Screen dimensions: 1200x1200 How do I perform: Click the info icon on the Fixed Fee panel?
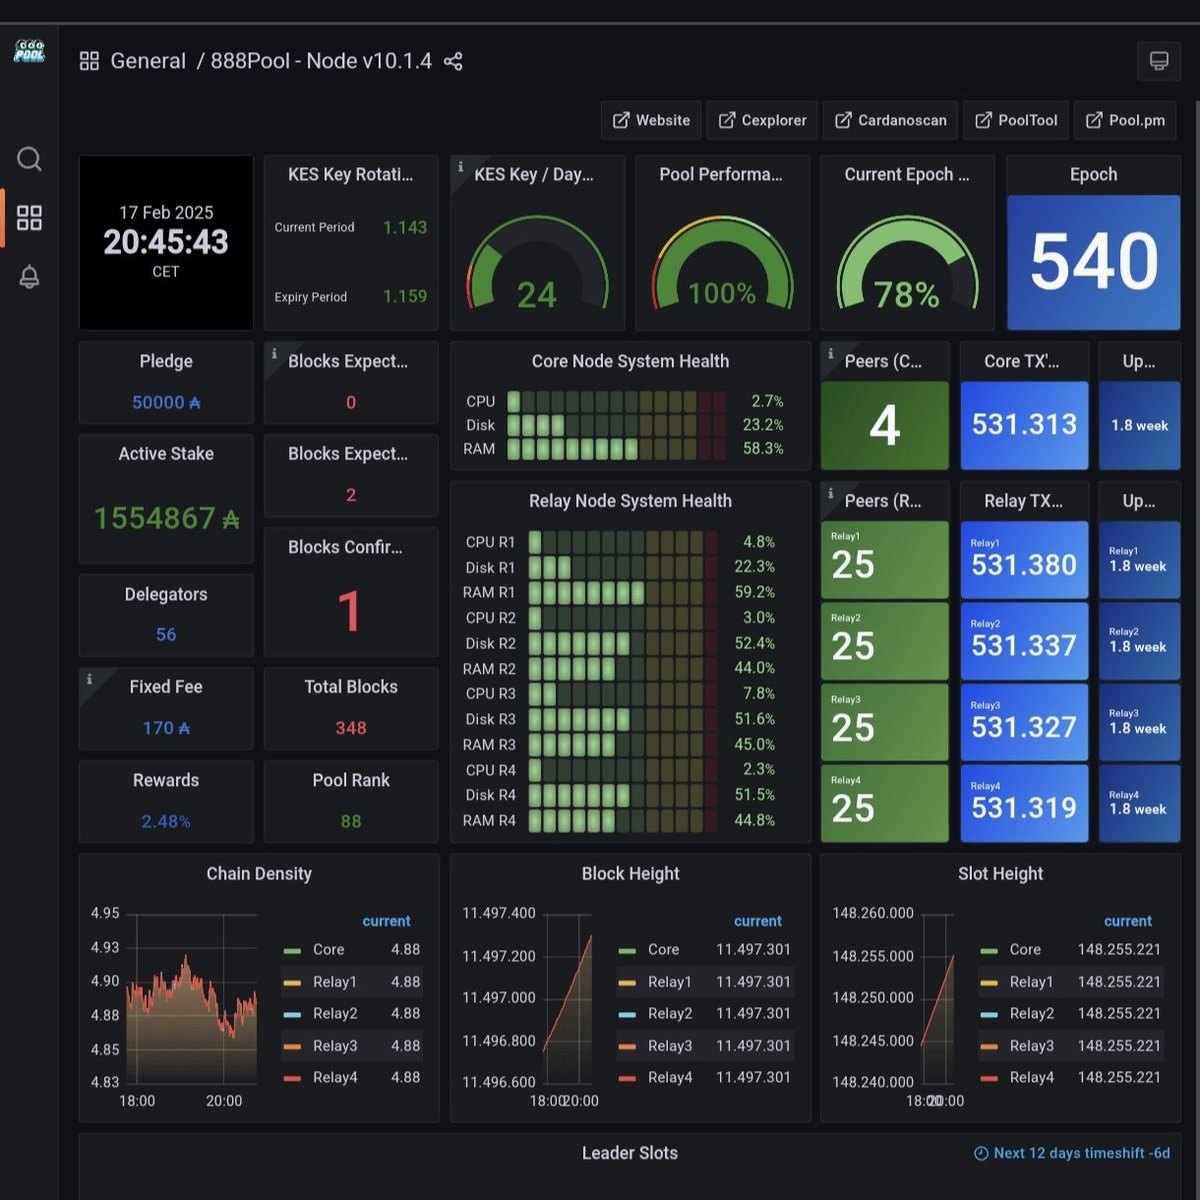91,676
